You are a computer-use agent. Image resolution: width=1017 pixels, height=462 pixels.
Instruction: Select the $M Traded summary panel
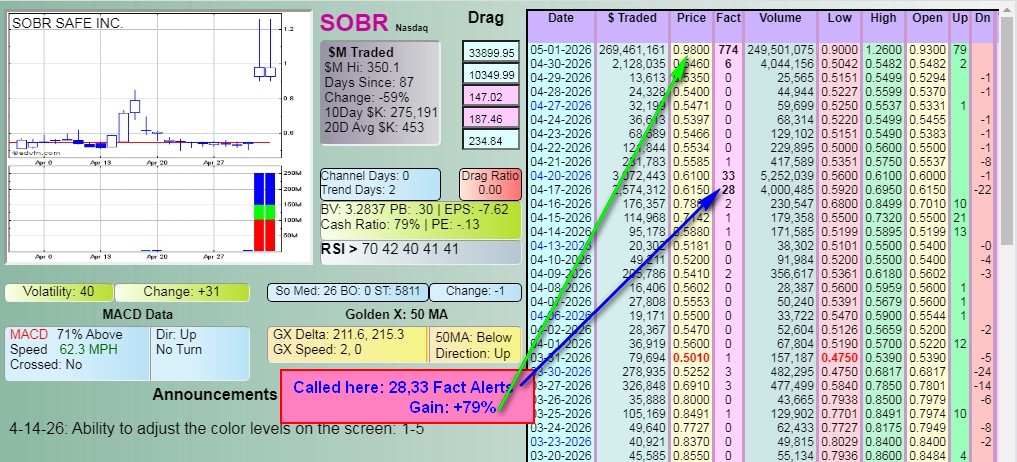381,93
